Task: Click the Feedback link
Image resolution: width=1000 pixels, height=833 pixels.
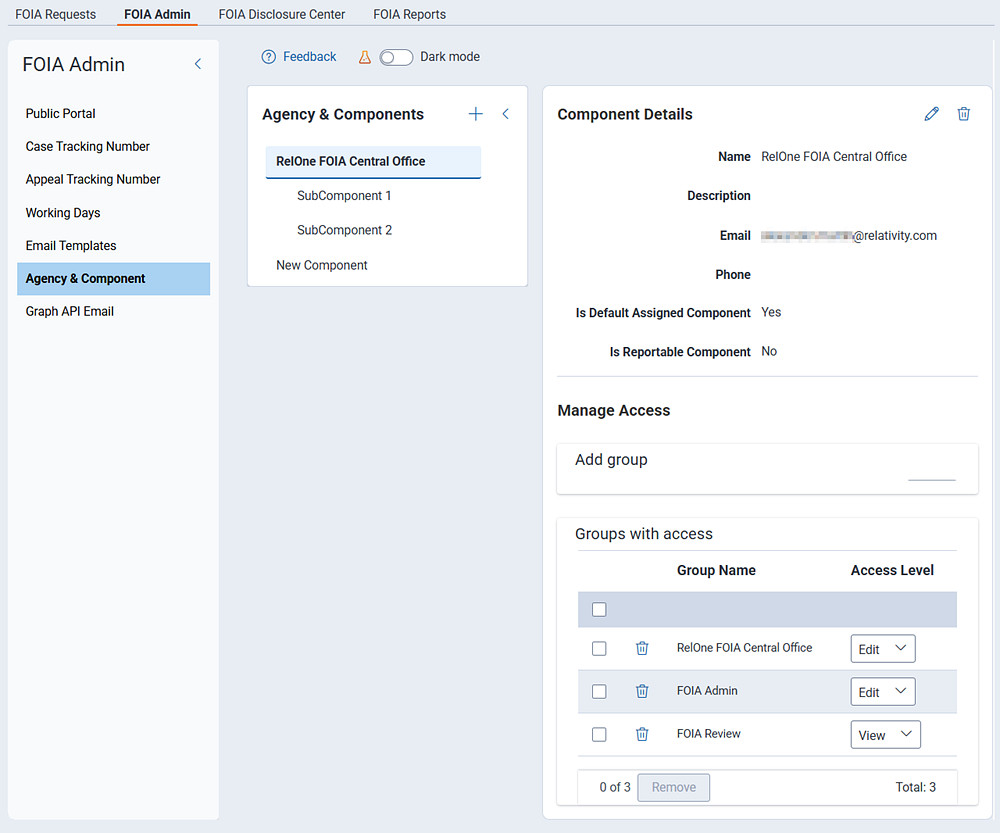Action: 309,57
